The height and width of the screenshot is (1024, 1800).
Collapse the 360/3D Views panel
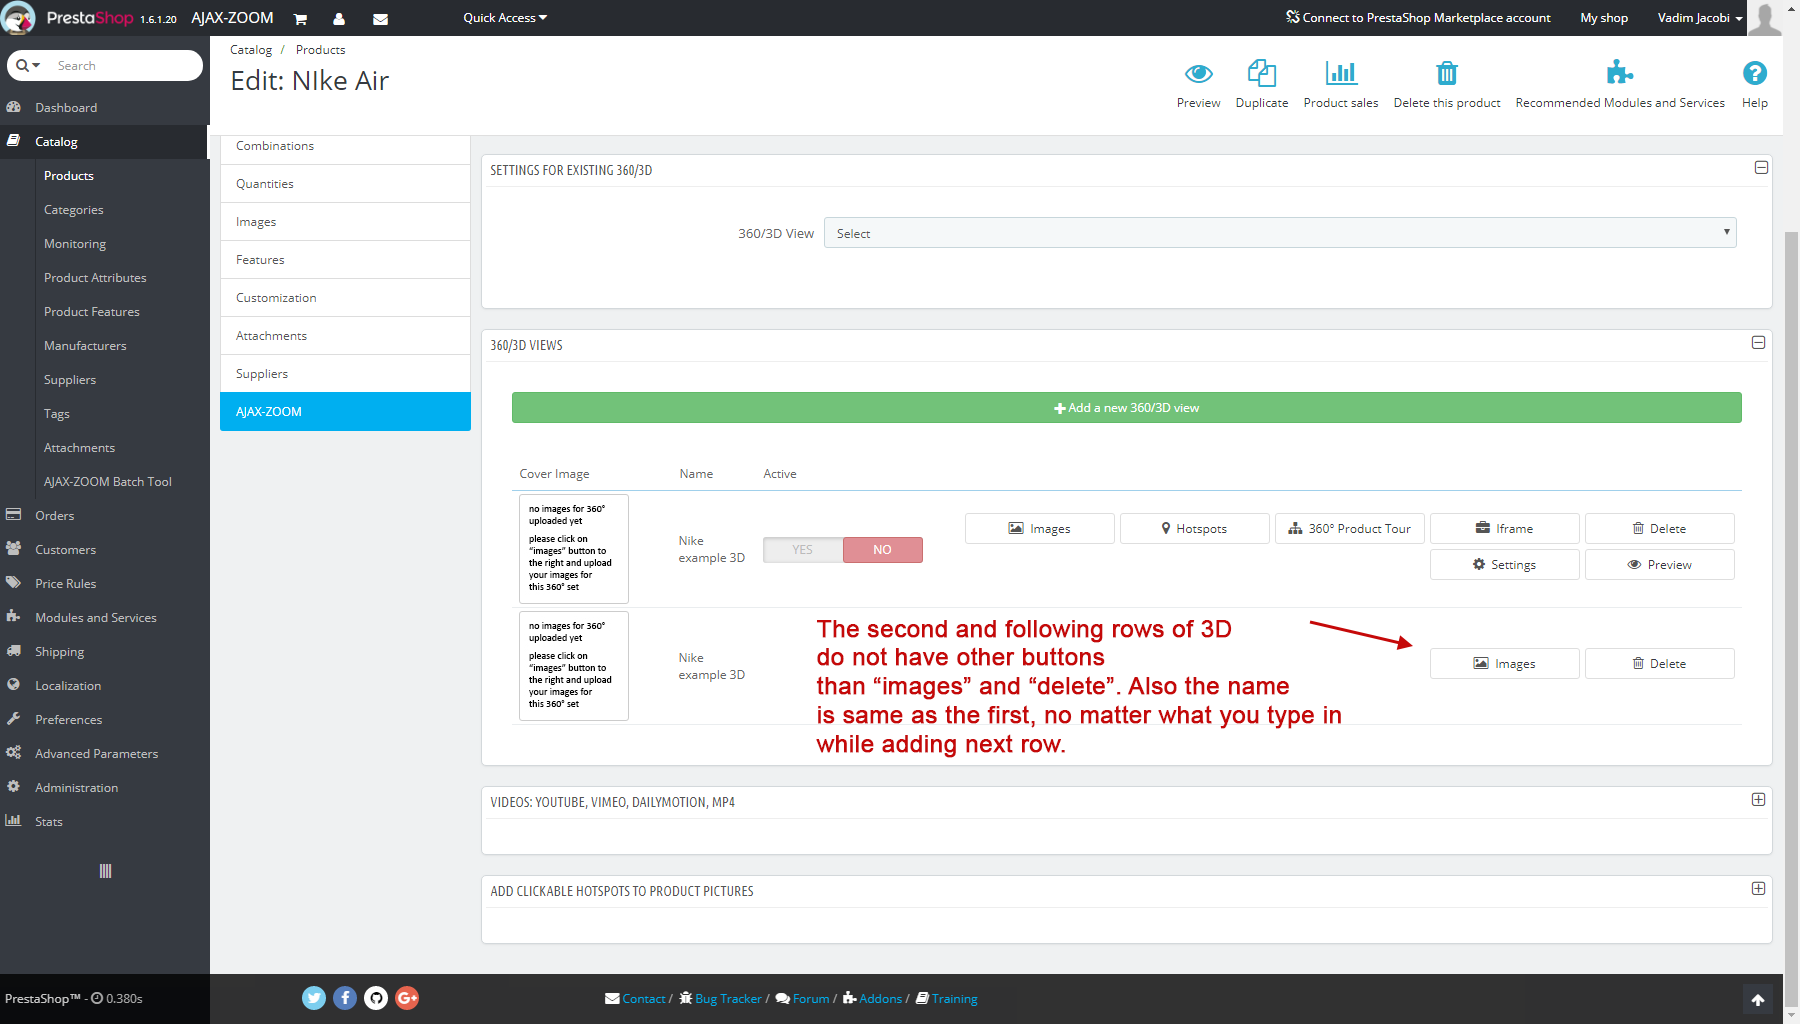pyautogui.click(x=1758, y=343)
